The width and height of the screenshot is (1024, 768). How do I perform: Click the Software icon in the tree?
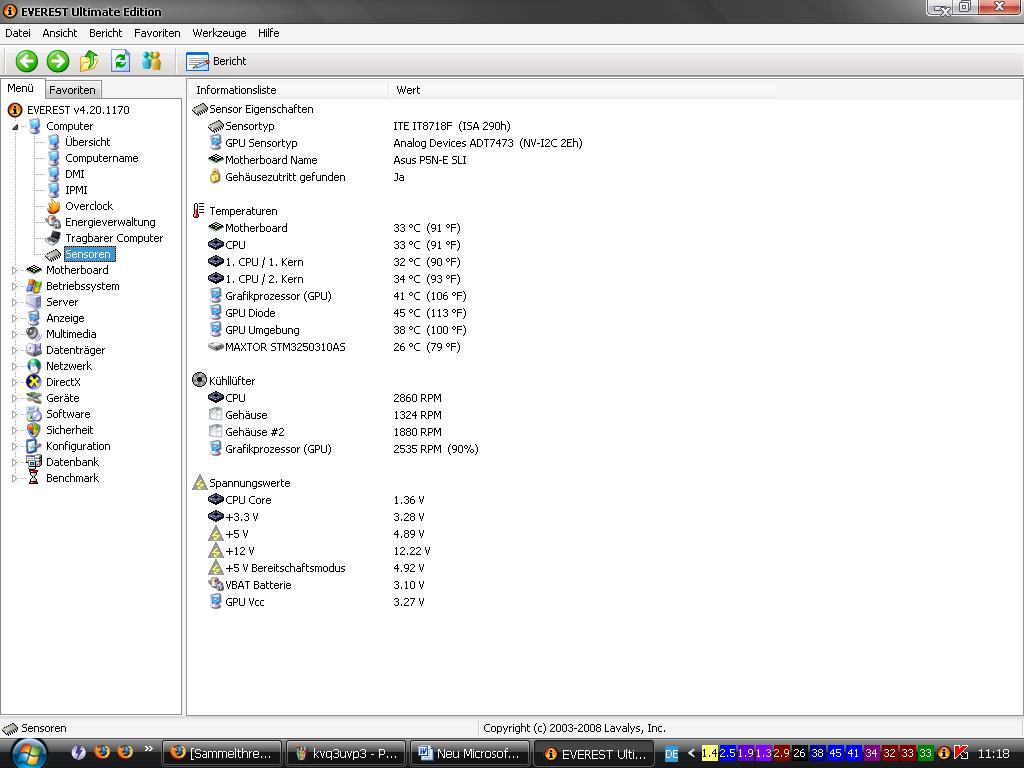point(34,414)
